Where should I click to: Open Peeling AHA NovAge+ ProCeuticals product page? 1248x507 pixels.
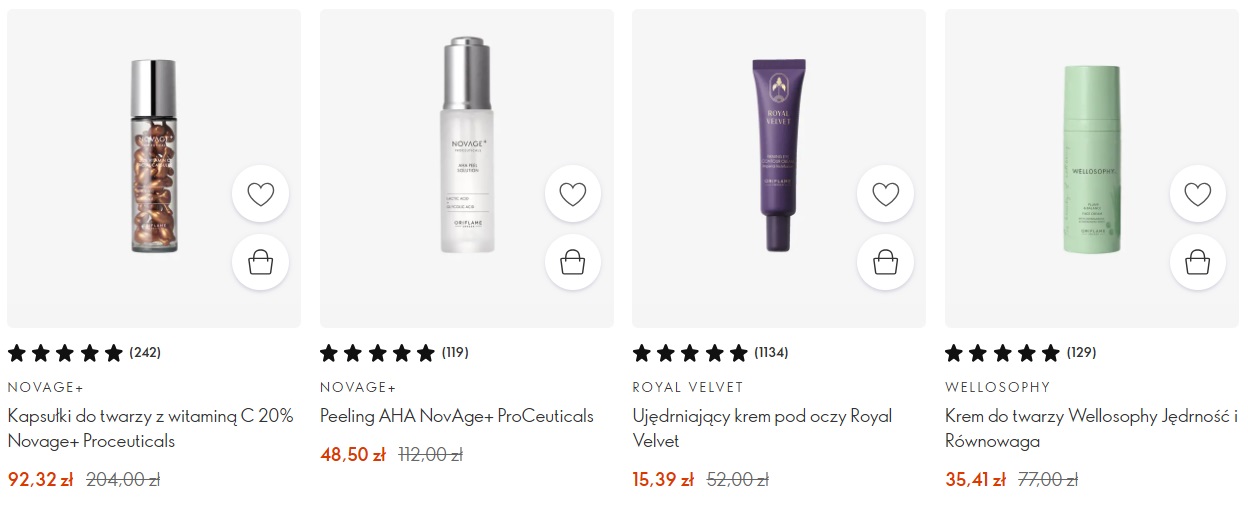457,416
